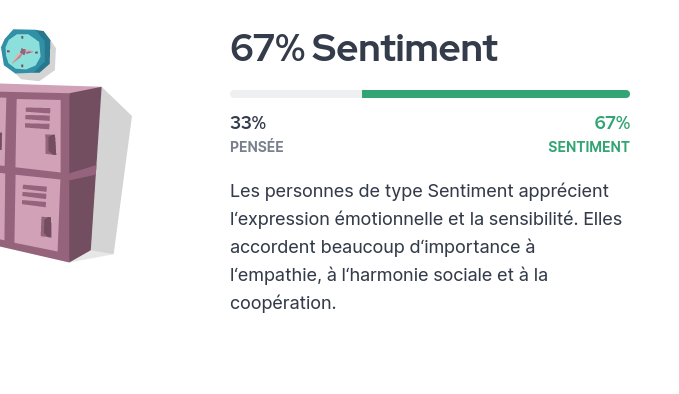The height and width of the screenshot is (394, 679).
Task: Click the upper locker door handle
Action: pos(51,144)
